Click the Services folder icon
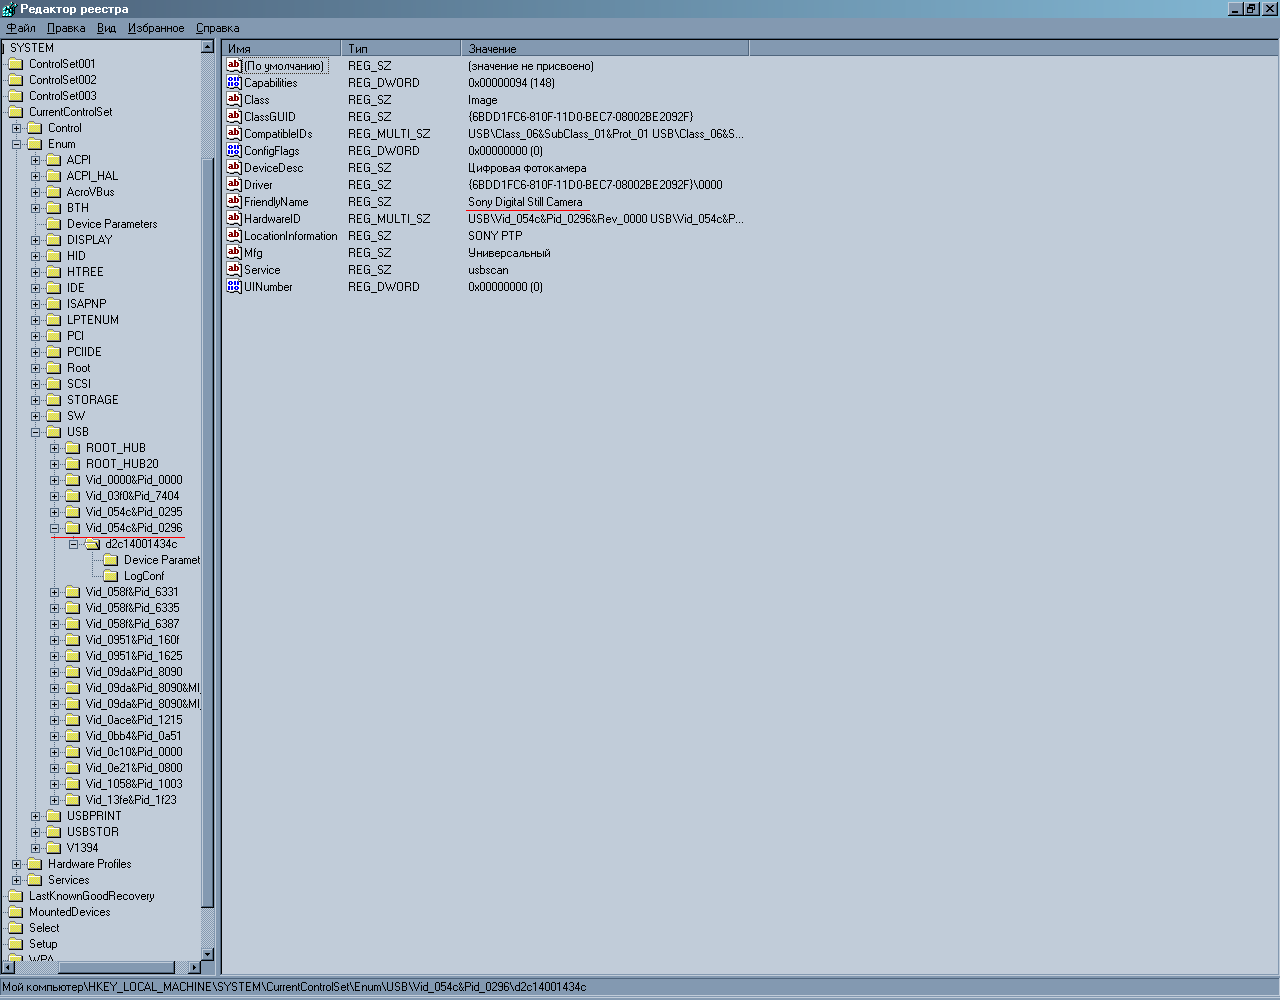 coord(35,880)
